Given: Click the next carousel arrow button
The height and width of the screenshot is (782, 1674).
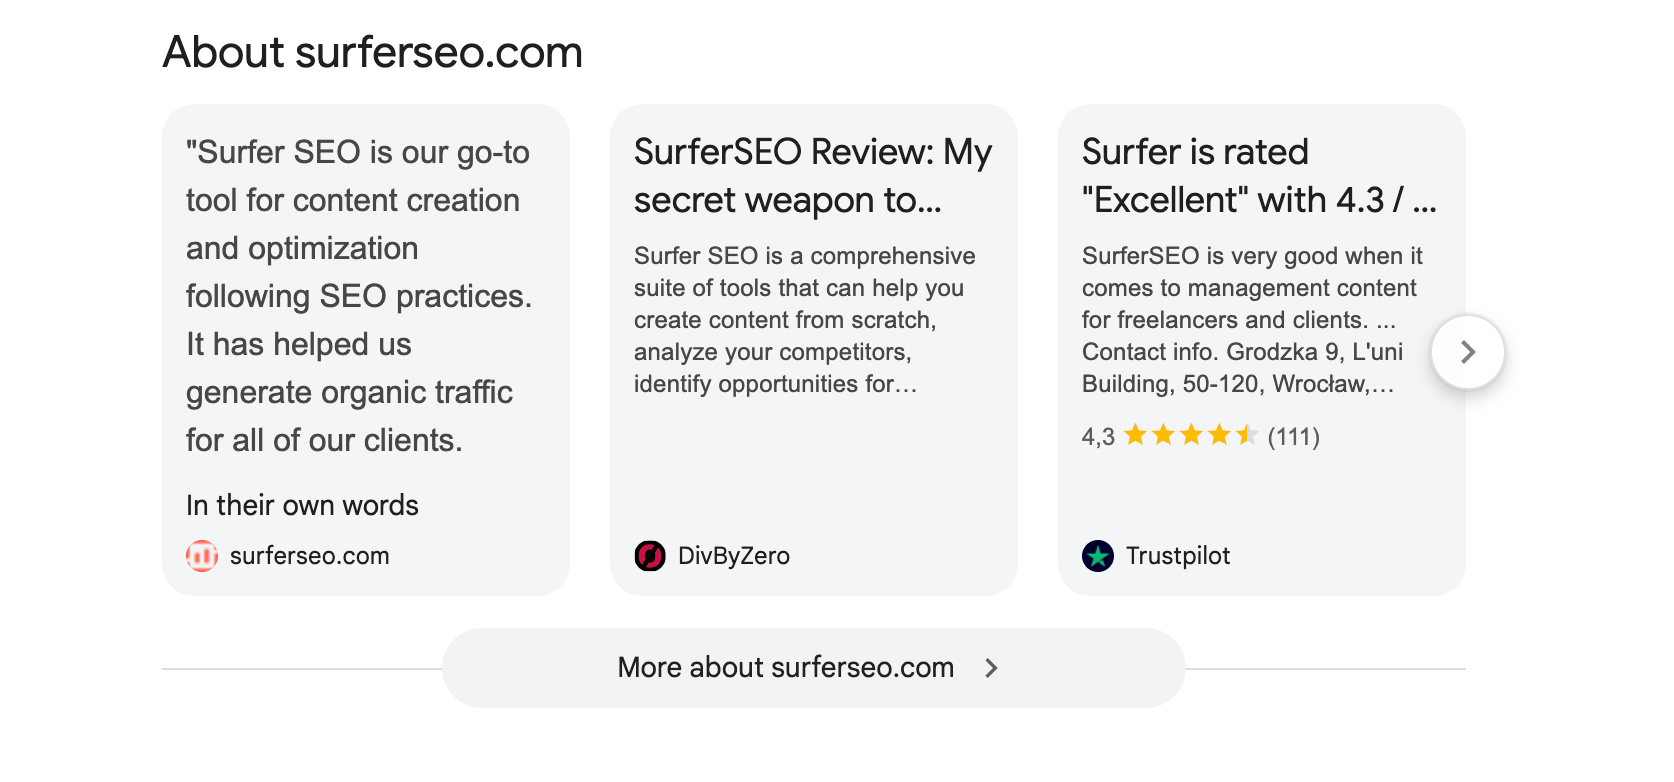Looking at the screenshot, I should pyautogui.click(x=1467, y=352).
